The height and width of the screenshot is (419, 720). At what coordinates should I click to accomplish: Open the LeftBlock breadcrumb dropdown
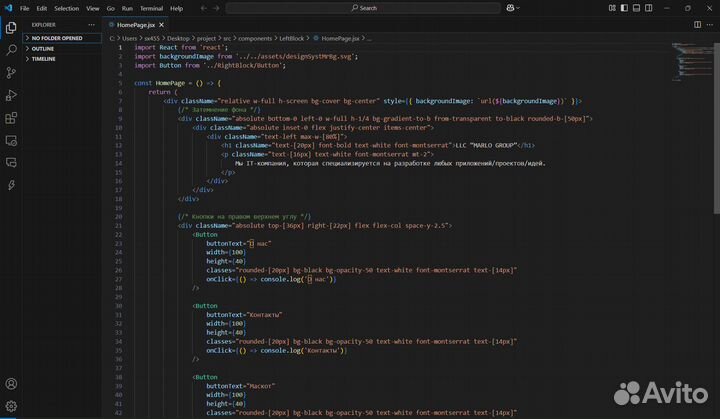coord(292,39)
